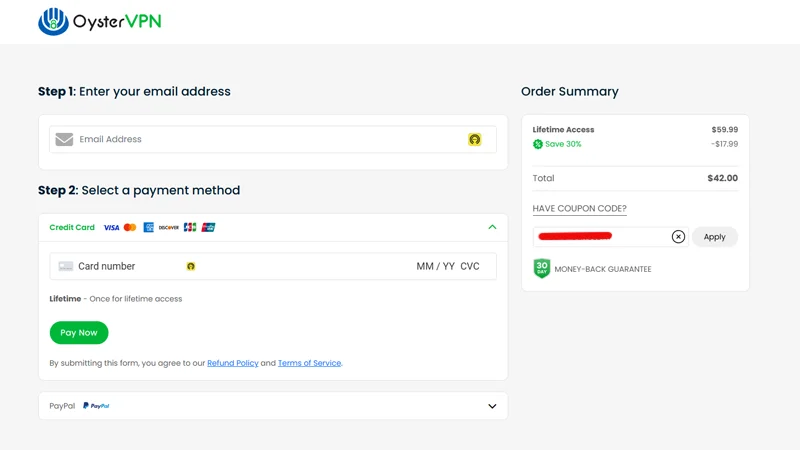Click the $42.00 total amount

click(x=722, y=178)
